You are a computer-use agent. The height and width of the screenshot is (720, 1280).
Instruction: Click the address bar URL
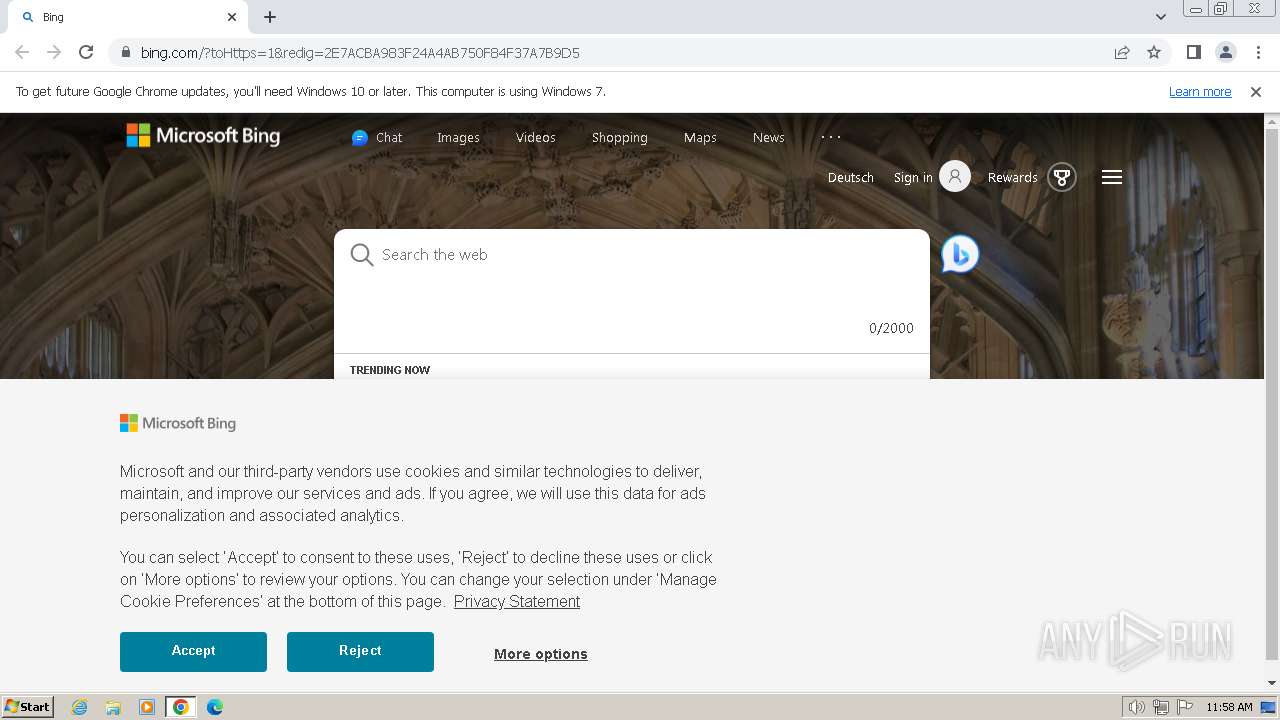[x=360, y=53]
